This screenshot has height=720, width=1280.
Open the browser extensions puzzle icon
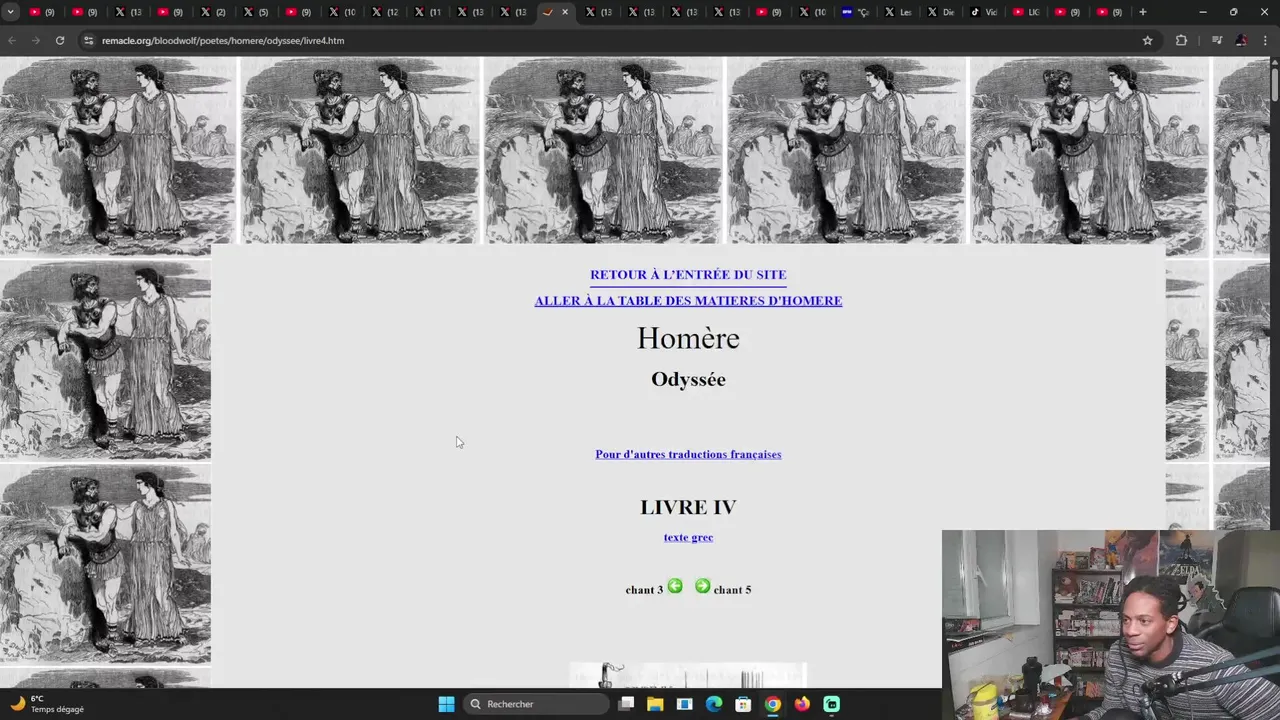pyautogui.click(x=1181, y=40)
